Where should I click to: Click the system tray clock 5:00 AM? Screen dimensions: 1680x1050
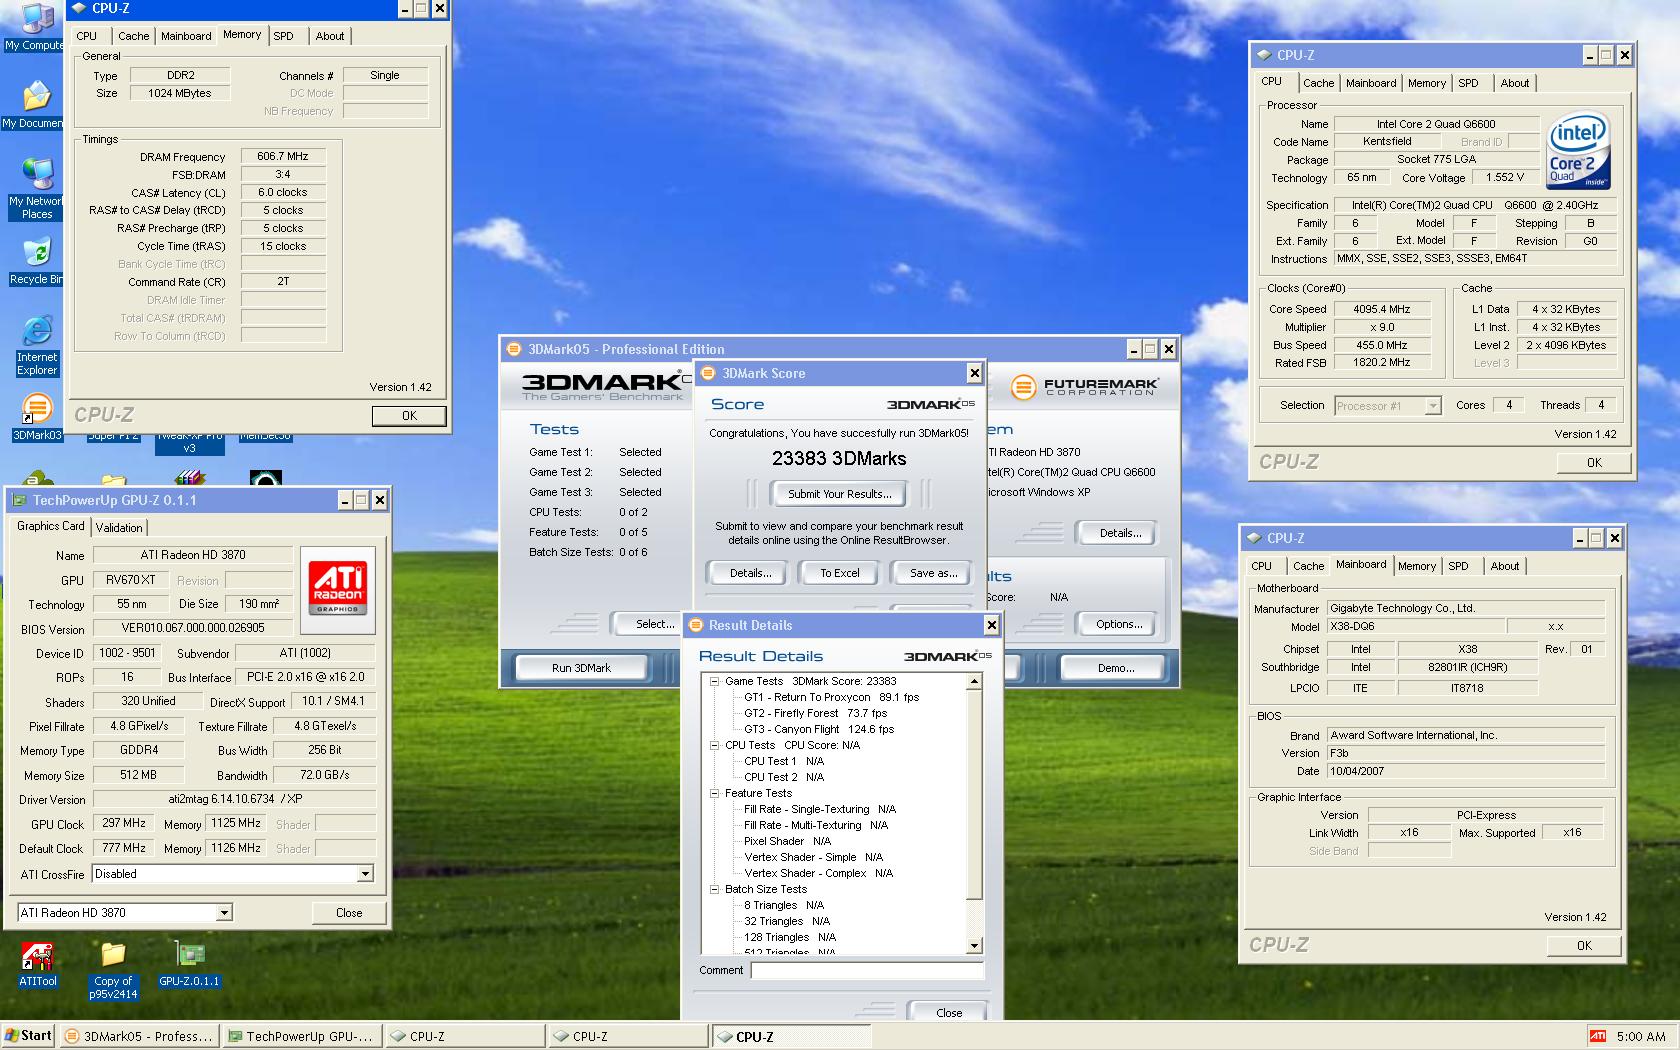point(1640,1036)
